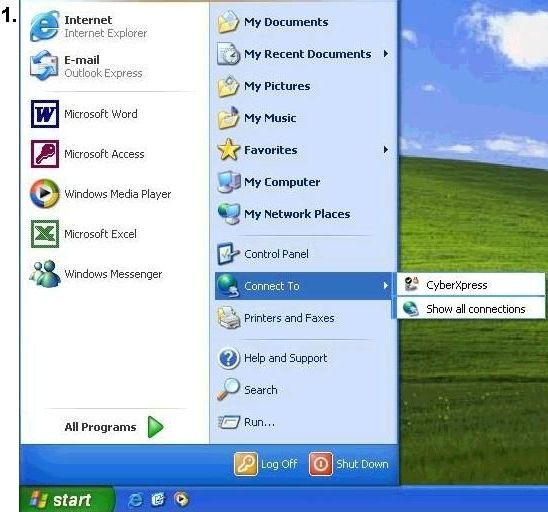Click Show Desktop icon in Quick Launch
The width and height of the screenshot is (548, 512).
click(x=158, y=499)
